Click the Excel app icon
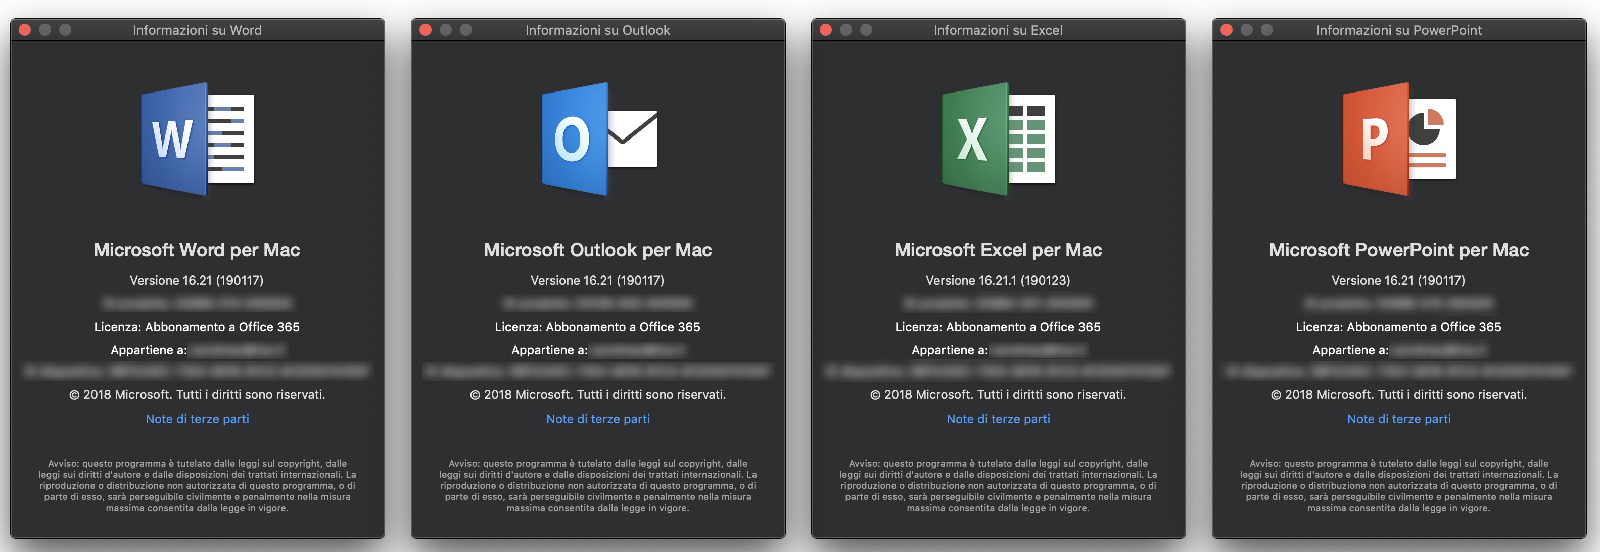The image size is (1600, 552). tap(998, 139)
